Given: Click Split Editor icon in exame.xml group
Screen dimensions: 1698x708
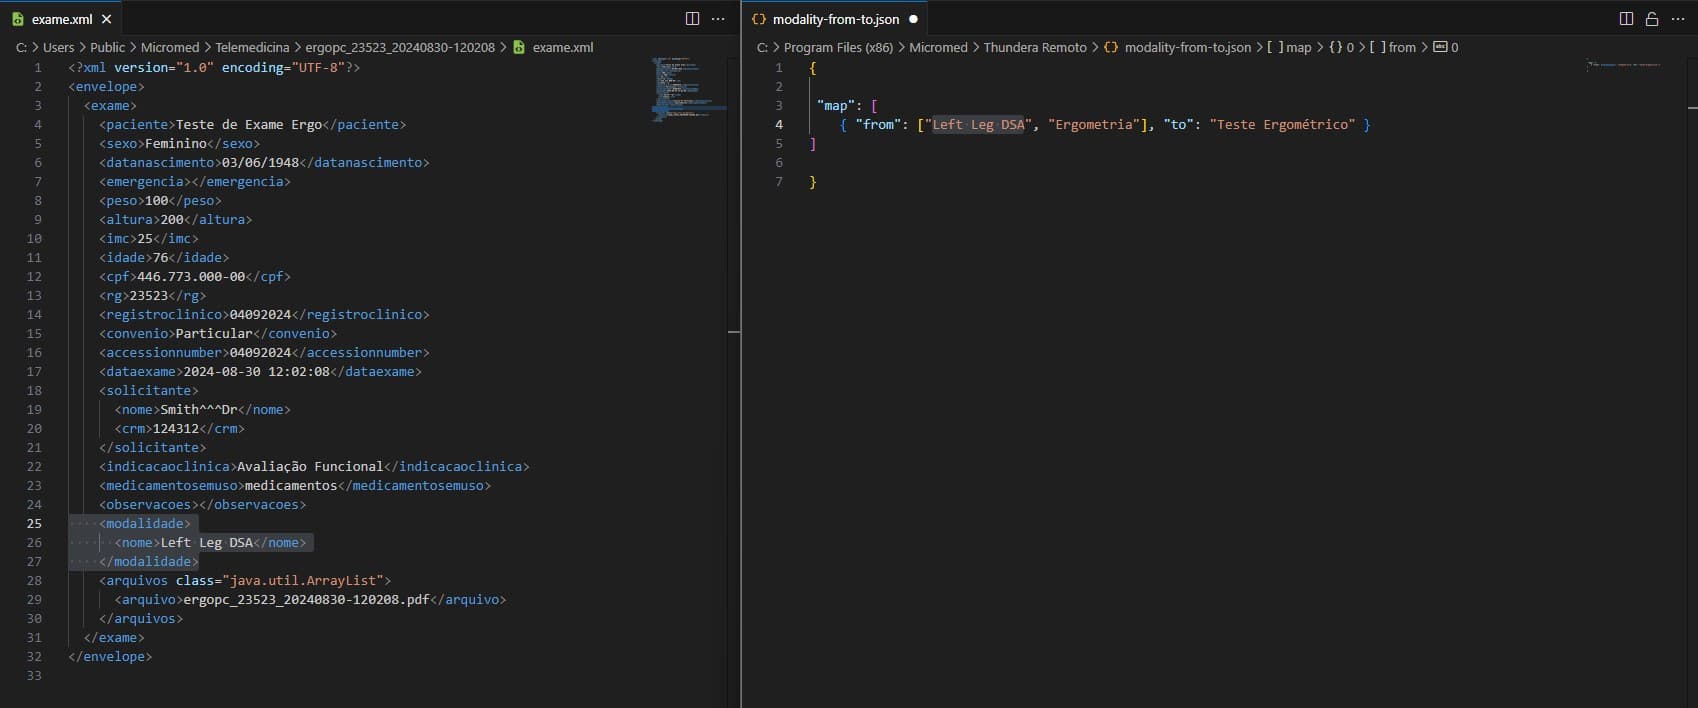Looking at the screenshot, I should tap(692, 19).
